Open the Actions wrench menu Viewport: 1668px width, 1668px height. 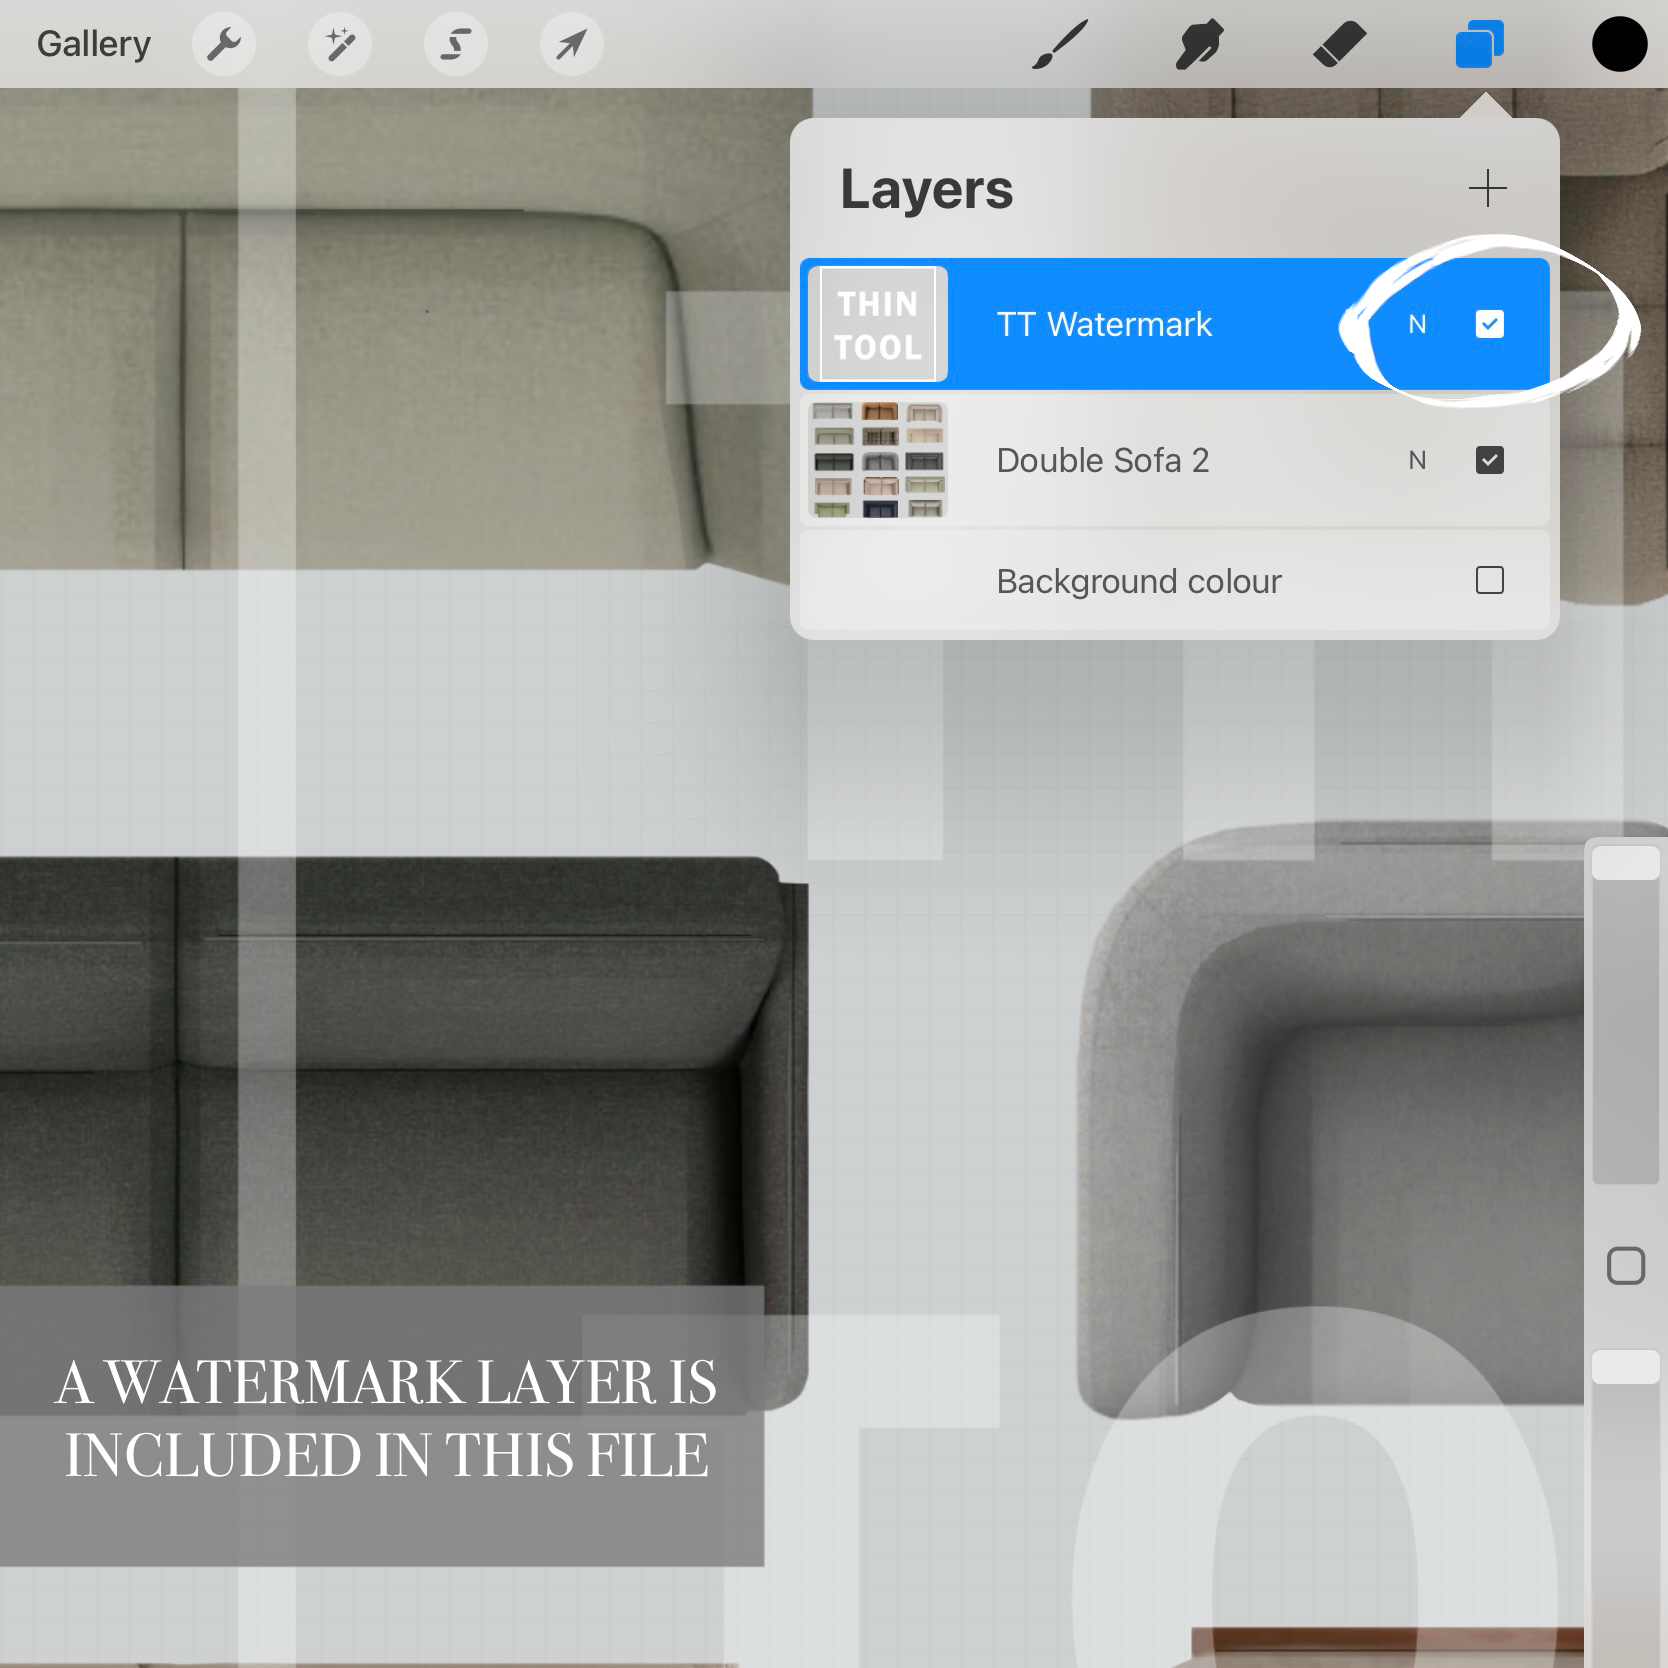(x=224, y=44)
